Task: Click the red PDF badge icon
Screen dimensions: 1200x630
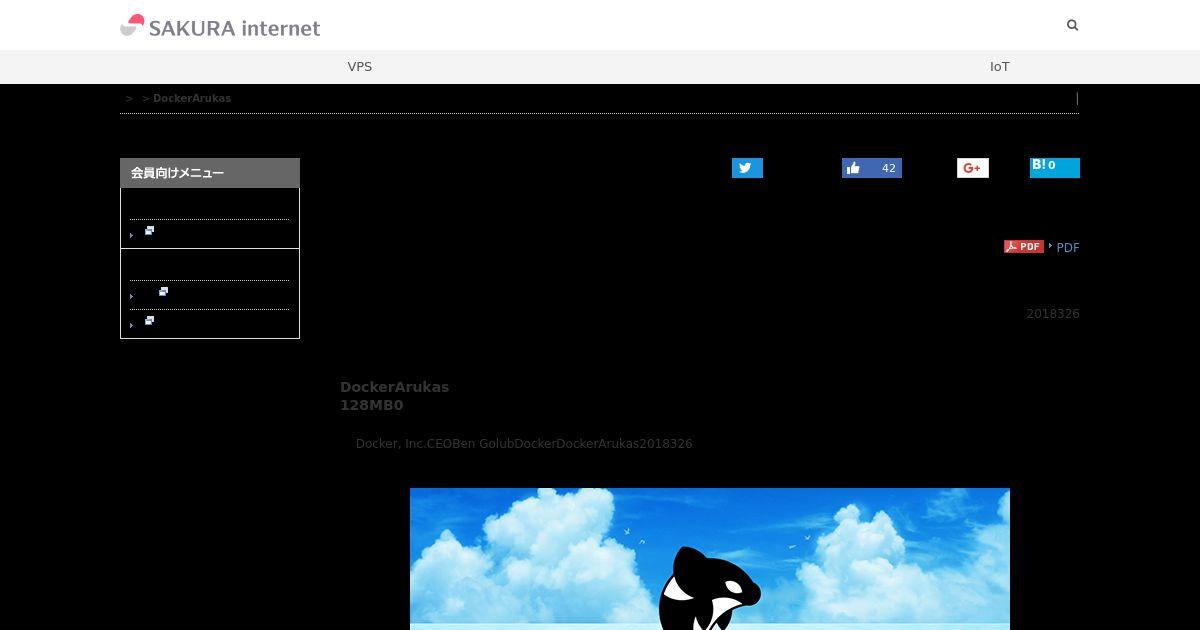Action: click(x=1024, y=246)
